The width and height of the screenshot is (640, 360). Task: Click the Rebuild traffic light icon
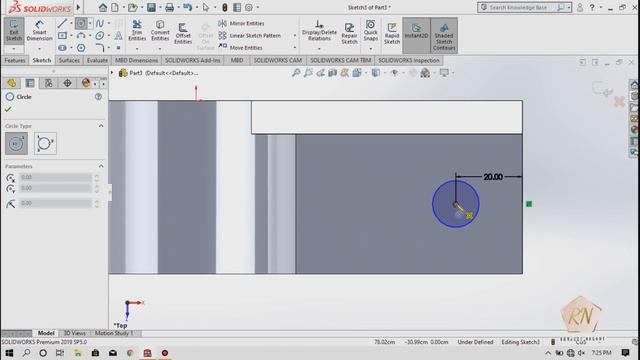[224, 7]
